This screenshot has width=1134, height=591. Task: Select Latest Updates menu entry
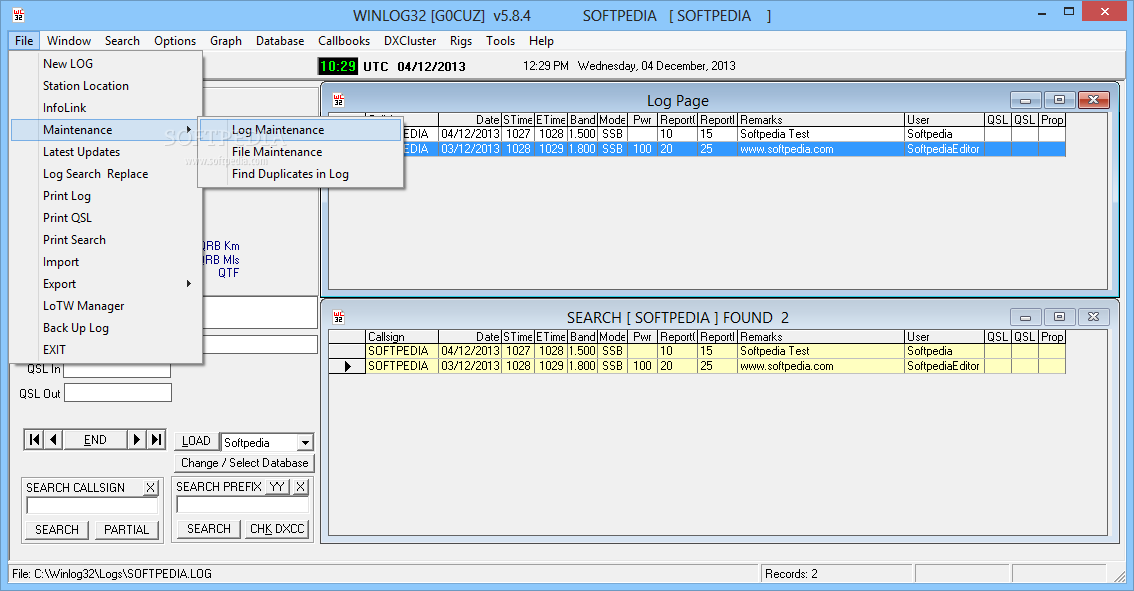point(107,152)
